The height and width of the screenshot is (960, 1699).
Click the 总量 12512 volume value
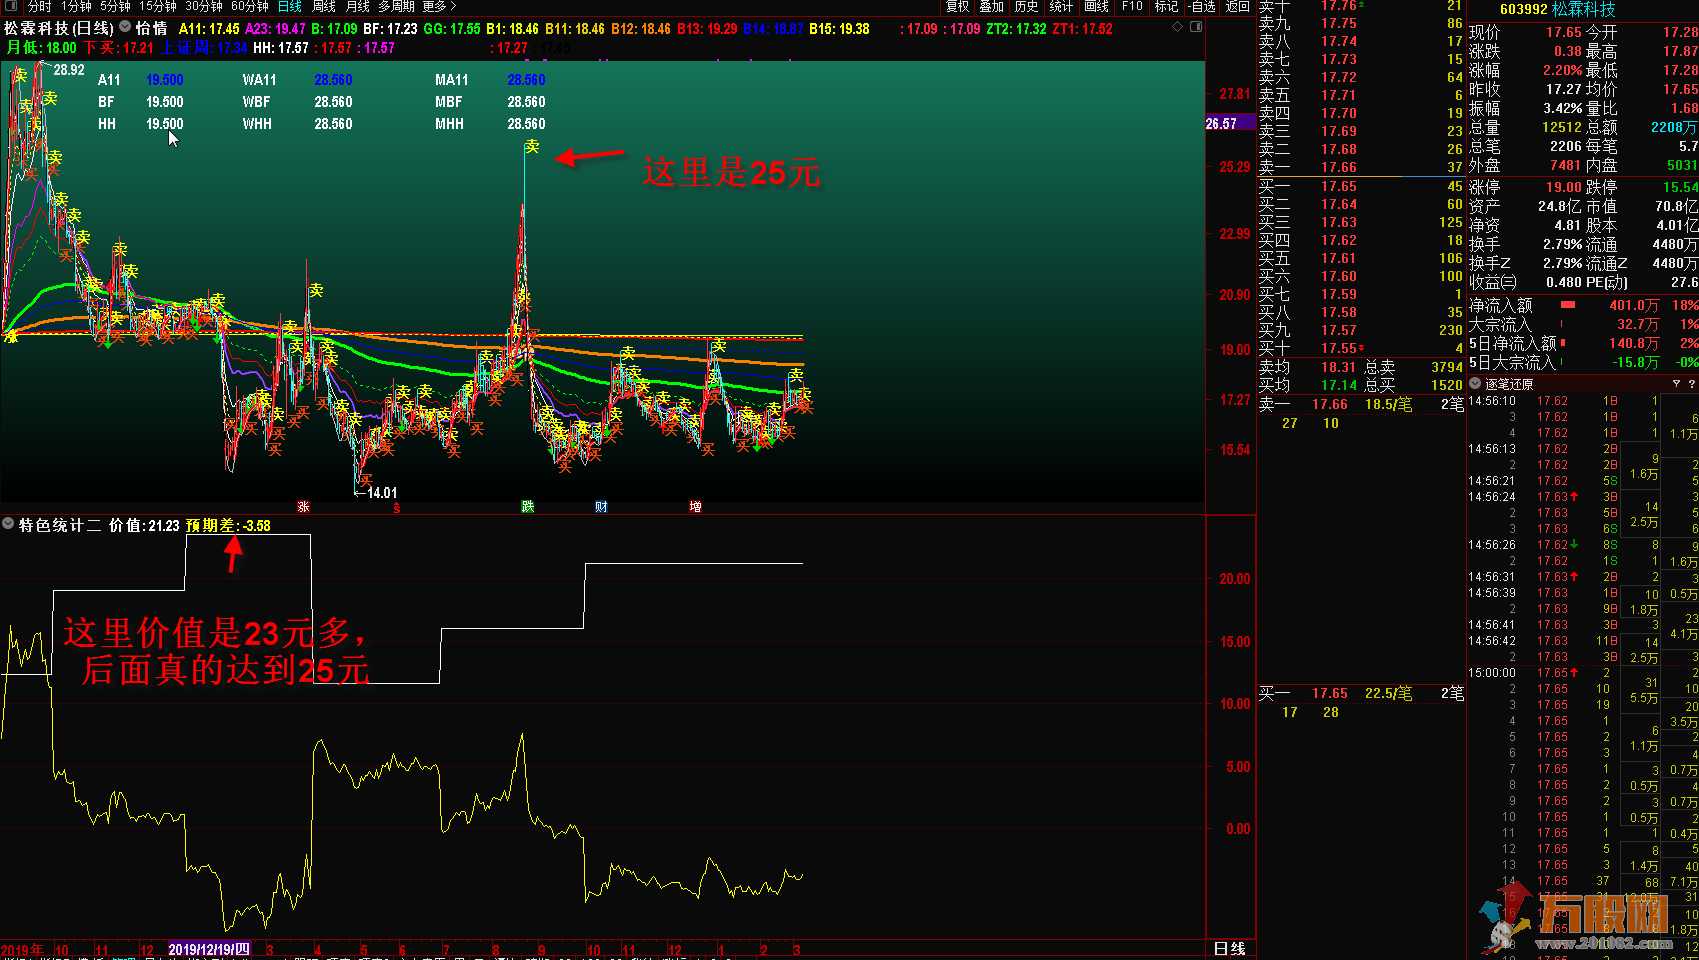1562,127
